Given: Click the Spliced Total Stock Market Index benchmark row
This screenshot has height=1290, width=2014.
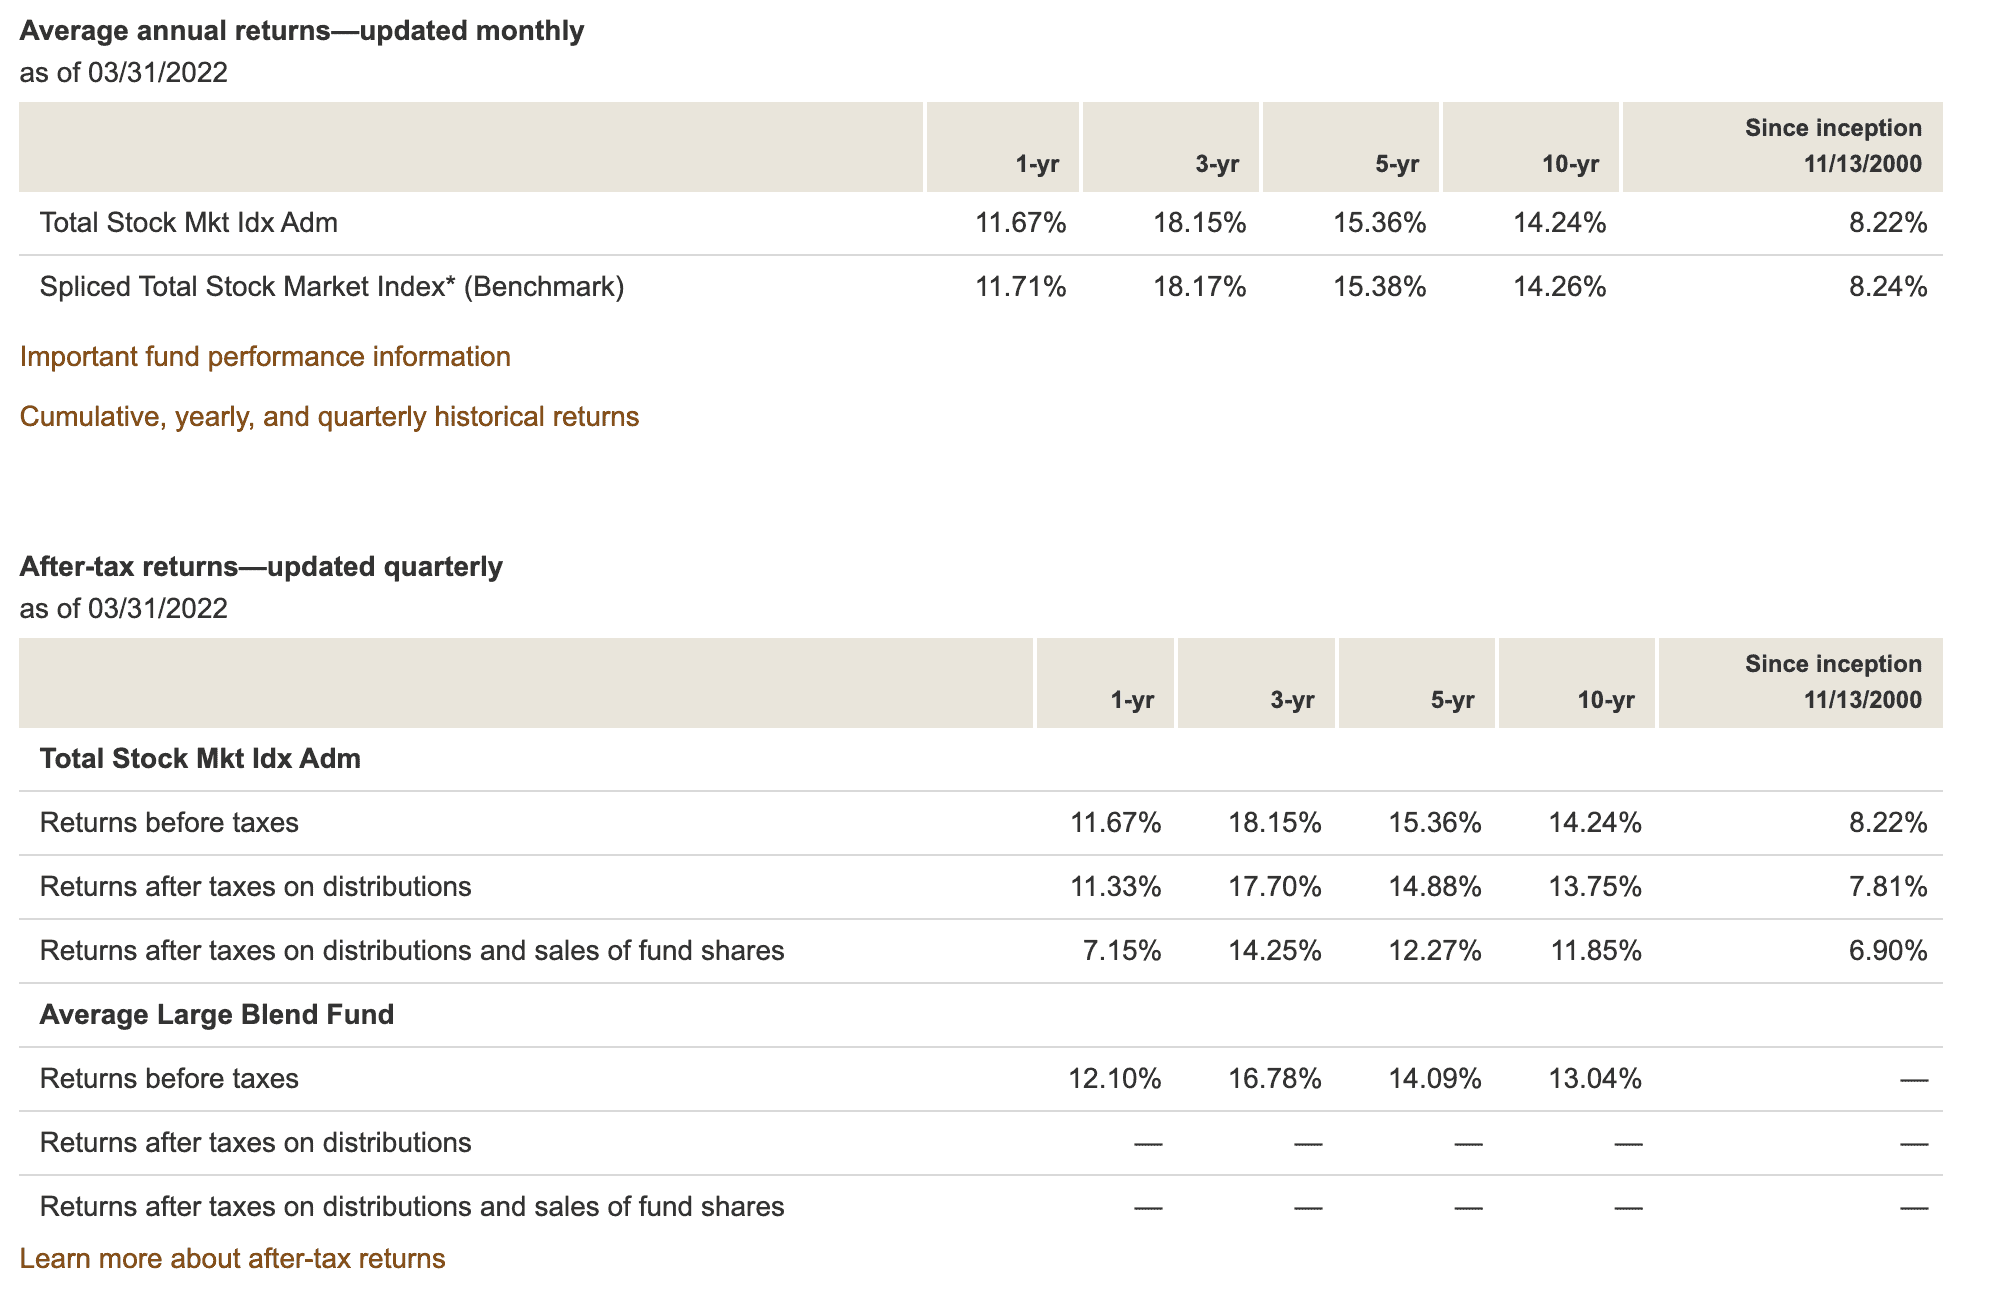Looking at the screenshot, I should [x=330, y=286].
